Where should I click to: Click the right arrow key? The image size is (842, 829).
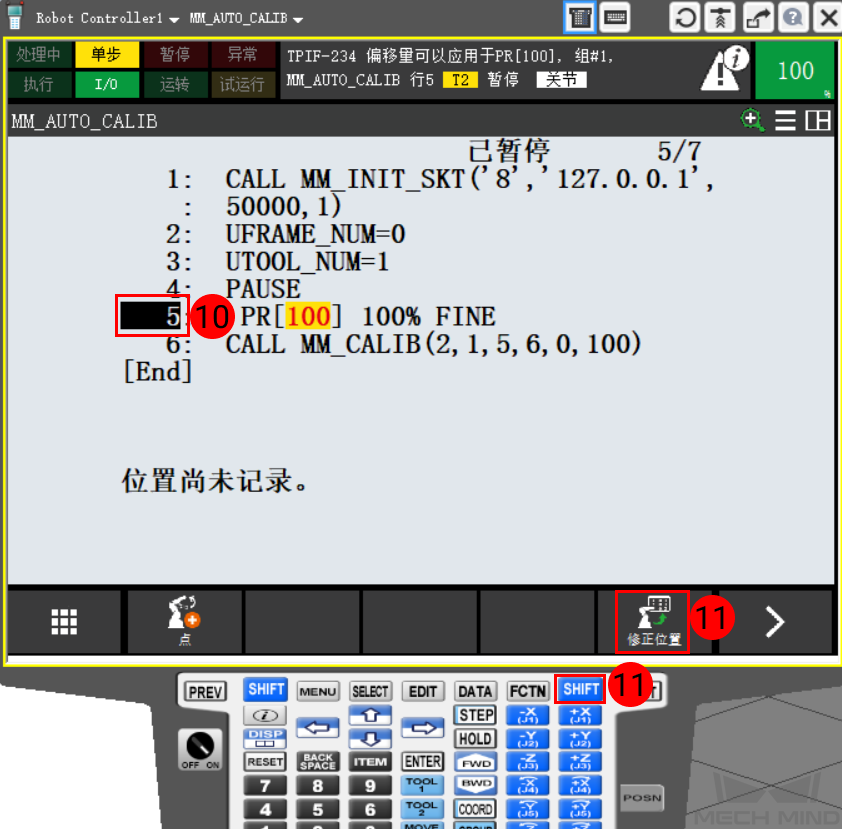(423, 728)
